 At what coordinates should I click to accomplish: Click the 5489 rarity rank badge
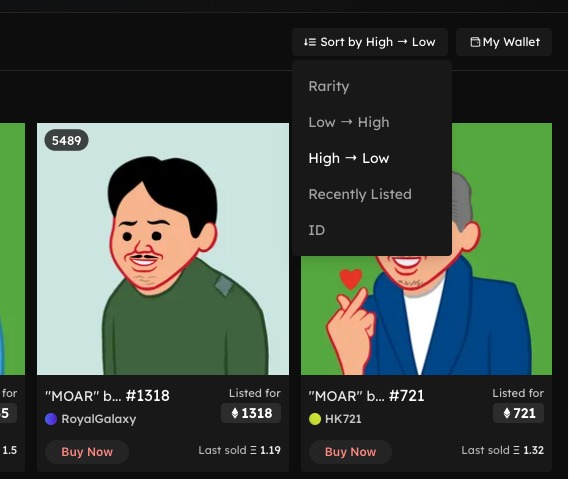(x=66, y=140)
